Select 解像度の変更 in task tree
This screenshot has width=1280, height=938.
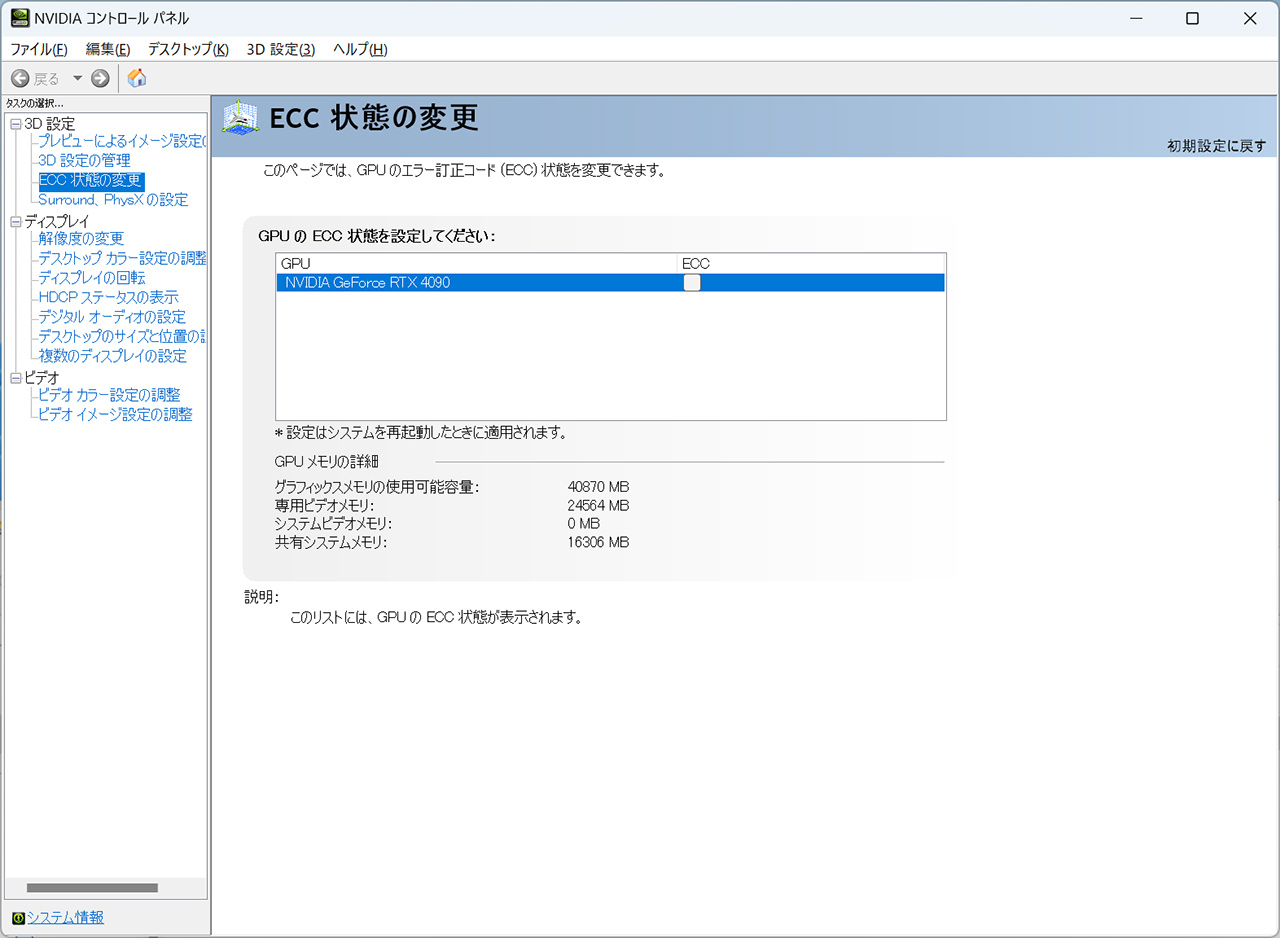tap(81, 238)
